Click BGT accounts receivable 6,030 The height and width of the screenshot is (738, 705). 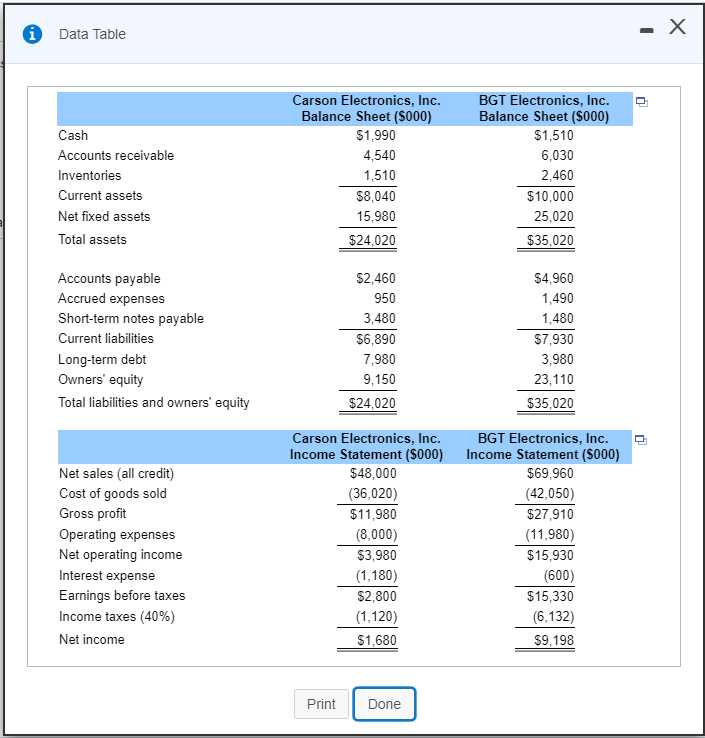click(557, 155)
